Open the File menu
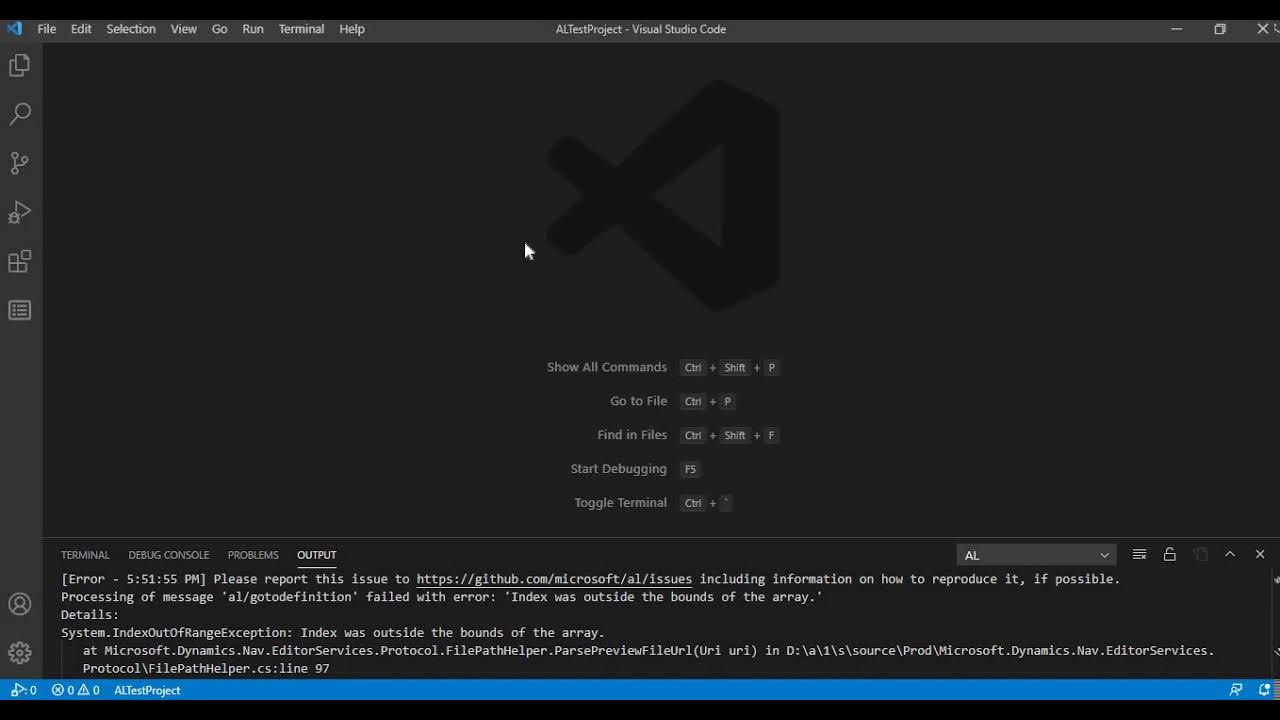This screenshot has height=720, width=1280. 47,29
